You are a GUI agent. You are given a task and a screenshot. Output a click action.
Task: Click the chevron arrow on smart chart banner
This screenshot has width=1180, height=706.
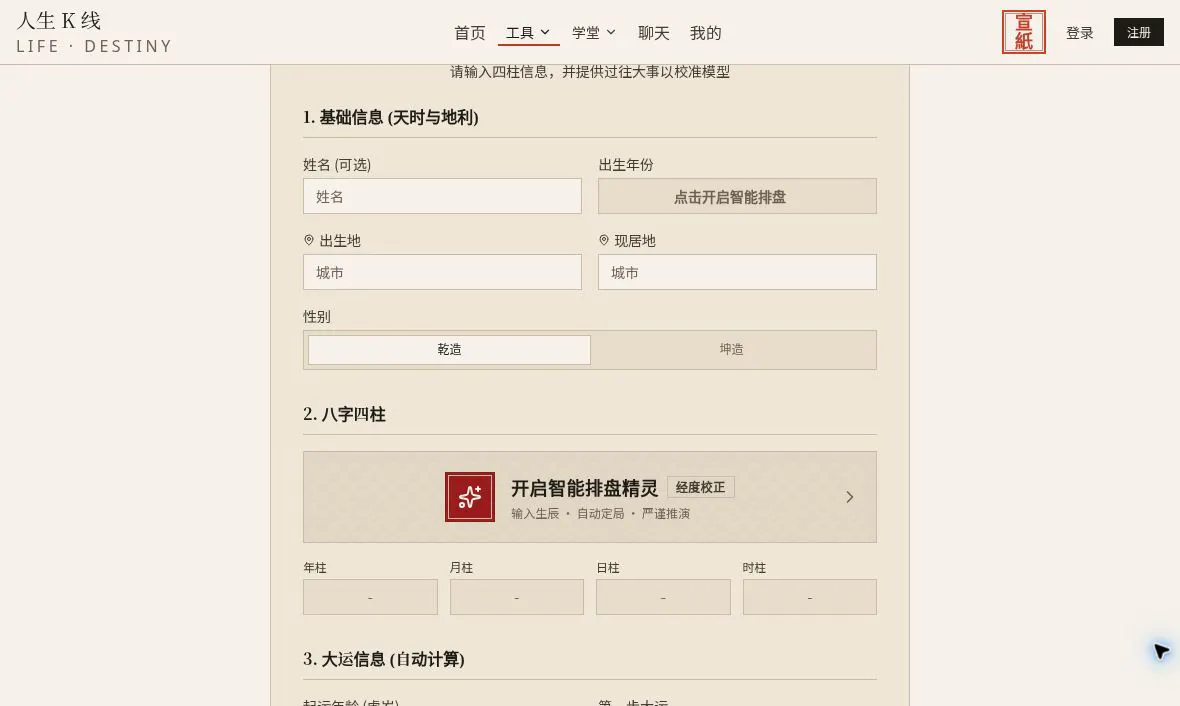point(850,497)
